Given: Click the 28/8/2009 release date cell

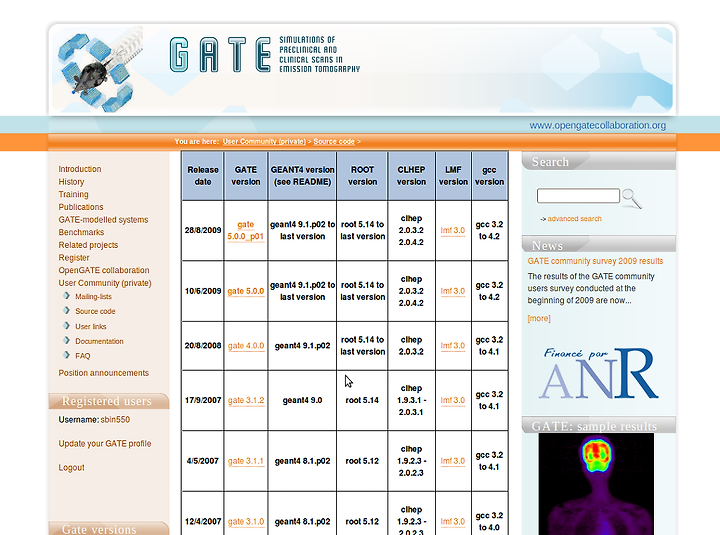Looking at the screenshot, I should click(x=202, y=230).
